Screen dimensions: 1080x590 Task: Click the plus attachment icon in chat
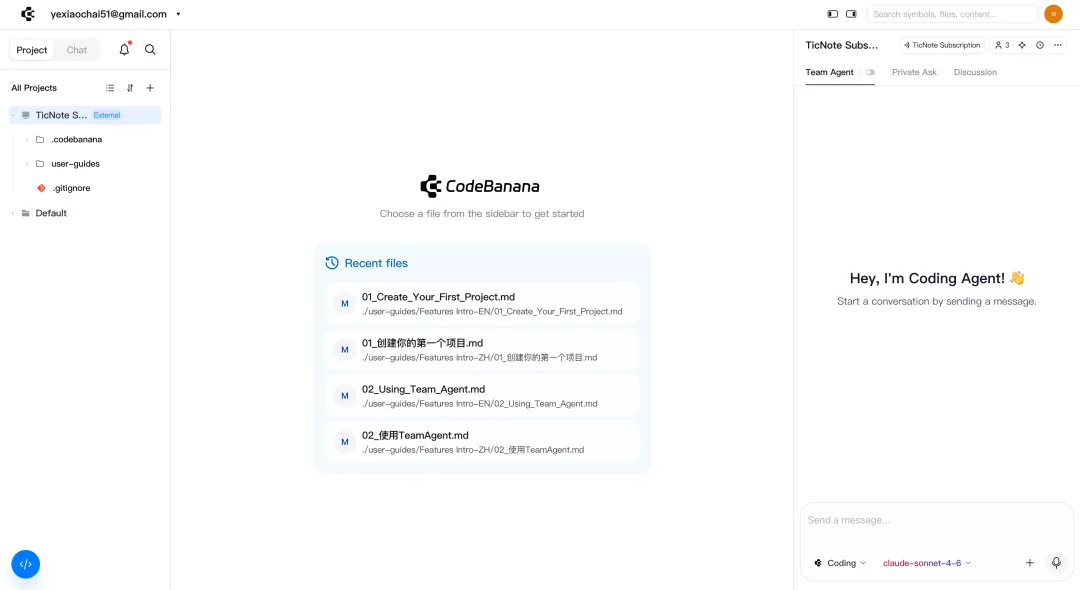(1030, 563)
